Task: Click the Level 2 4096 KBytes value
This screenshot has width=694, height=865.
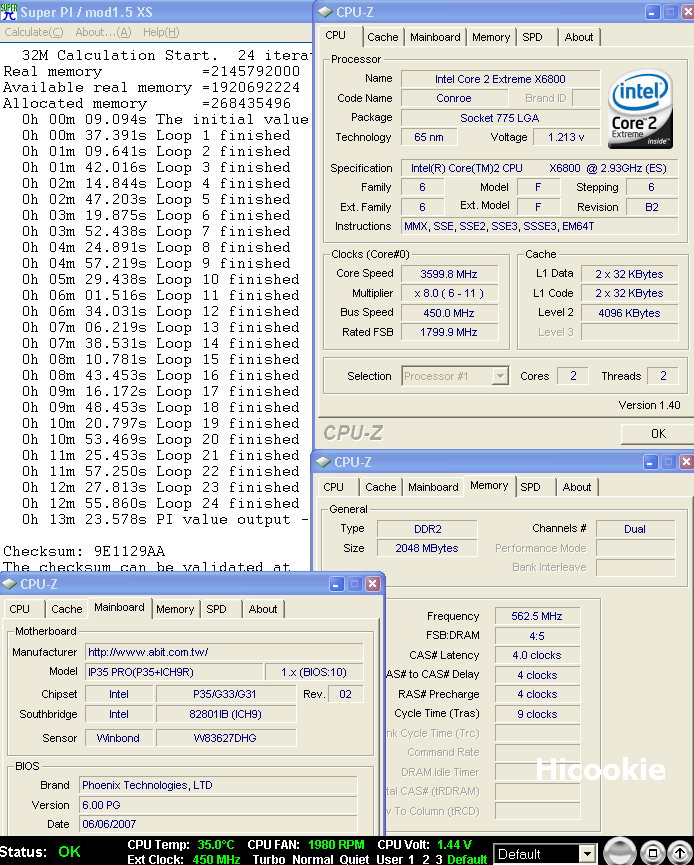Action: coord(629,313)
